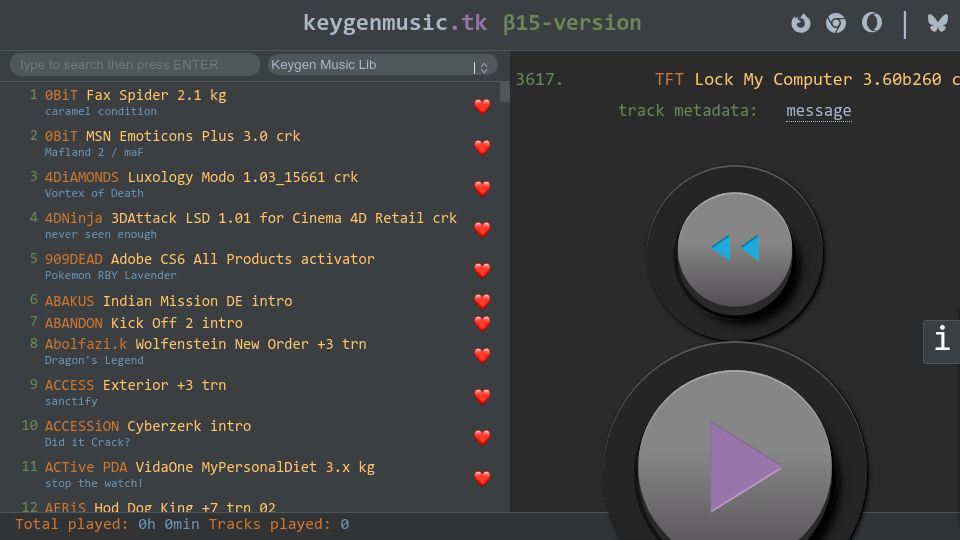Toggle heart for ACTive PDA VidaOne track
Image resolution: width=960 pixels, height=540 pixels.
point(482,478)
